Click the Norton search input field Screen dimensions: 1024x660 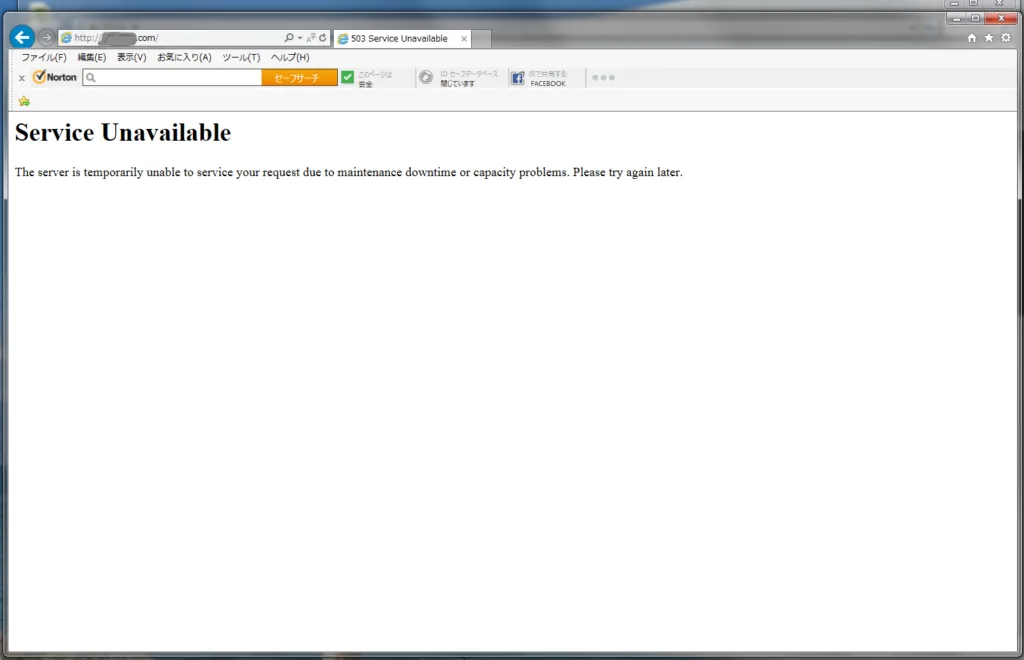[x=172, y=78]
